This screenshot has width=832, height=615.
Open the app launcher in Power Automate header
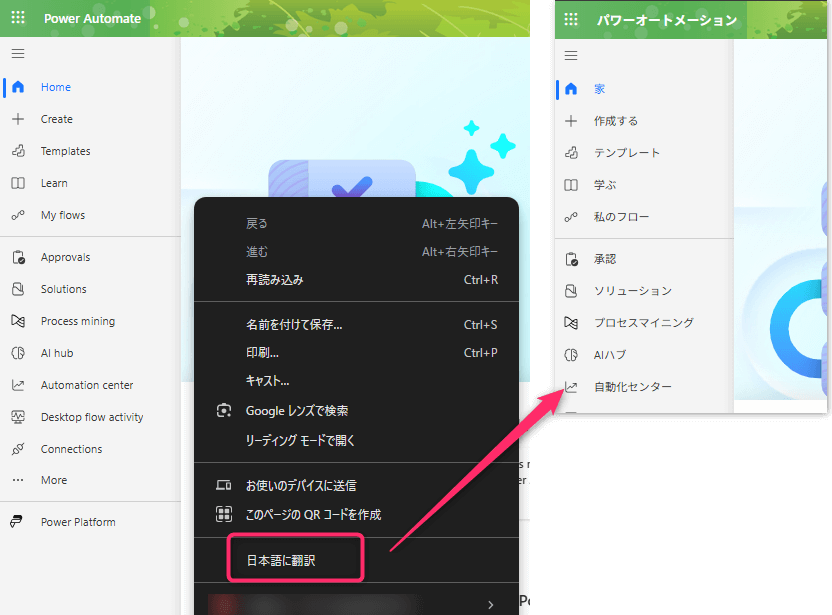click(x=18, y=18)
